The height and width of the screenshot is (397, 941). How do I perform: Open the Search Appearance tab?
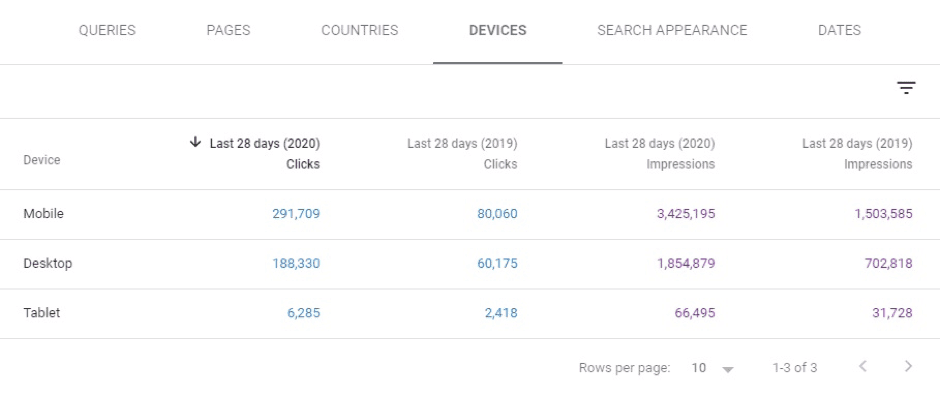tap(672, 31)
